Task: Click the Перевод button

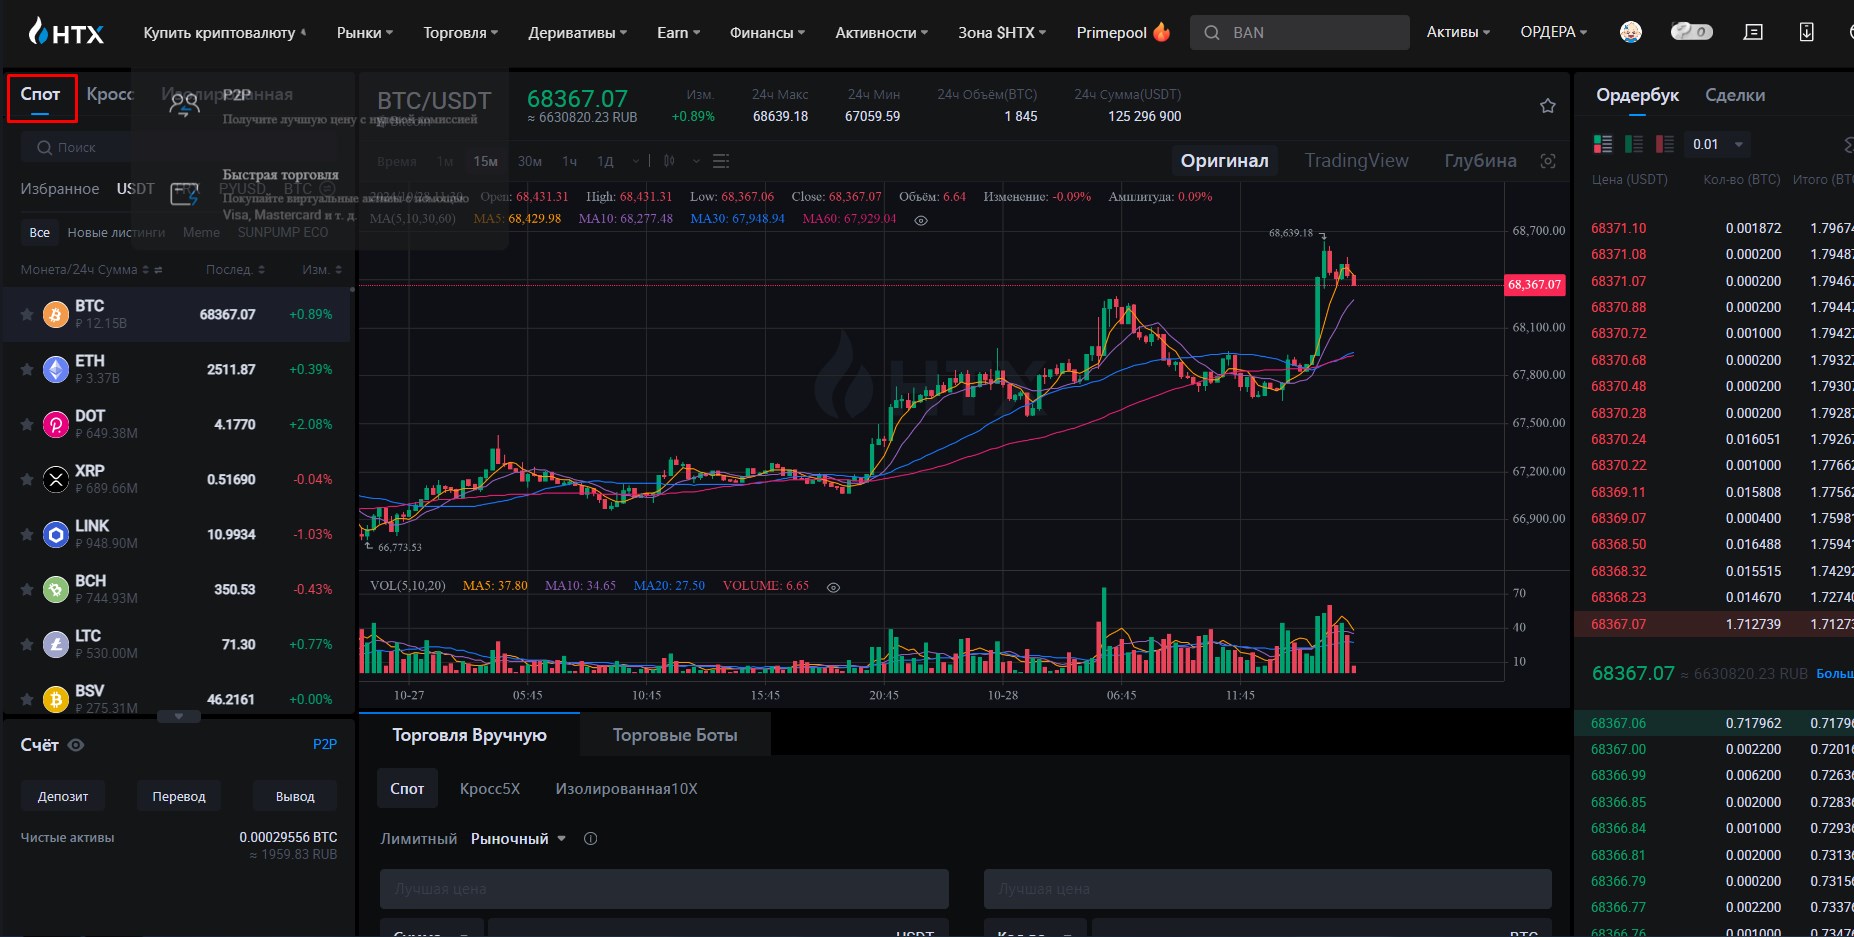Action: (x=179, y=797)
